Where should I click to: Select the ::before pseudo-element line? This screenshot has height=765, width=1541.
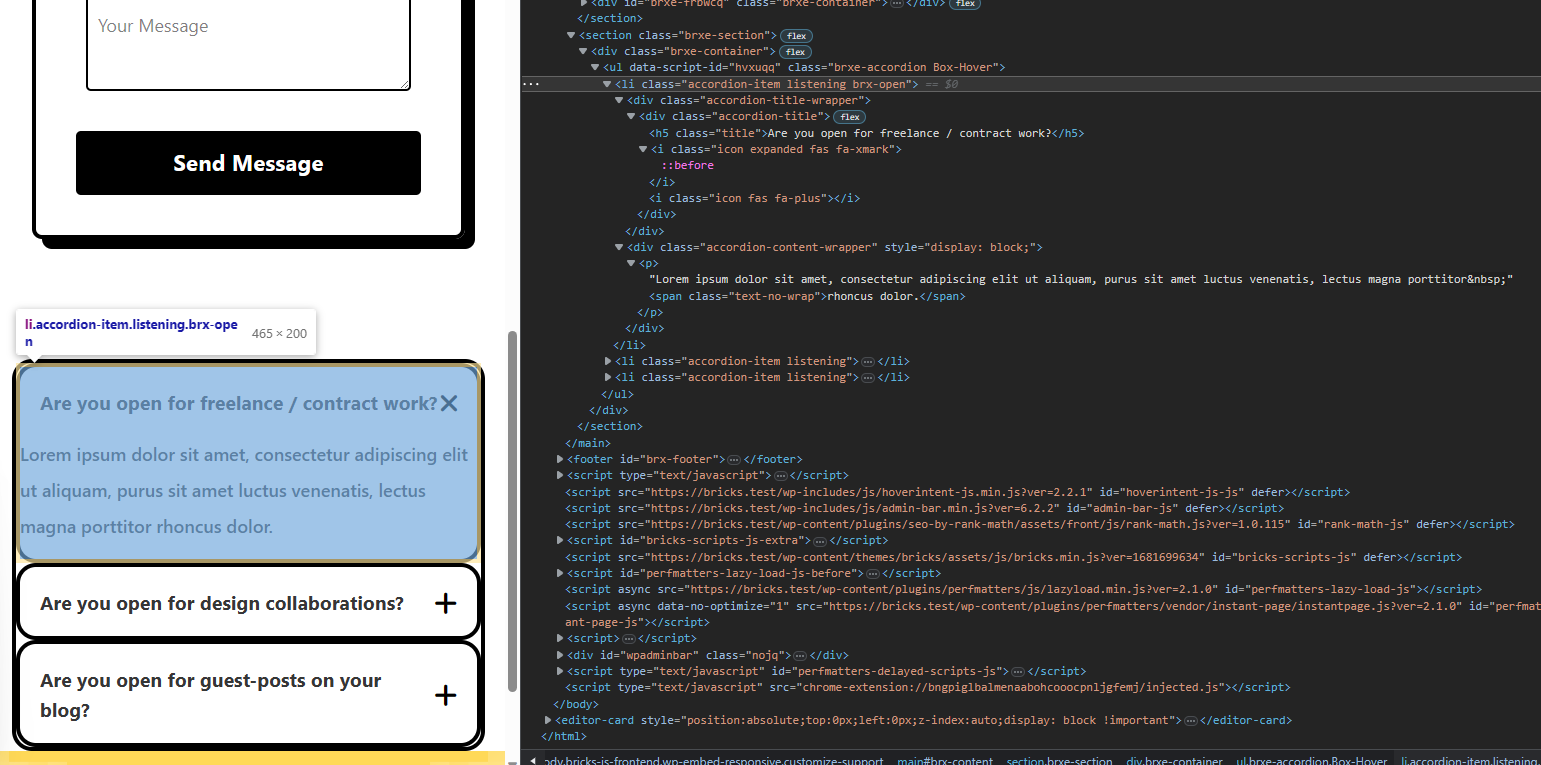click(x=687, y=165)
